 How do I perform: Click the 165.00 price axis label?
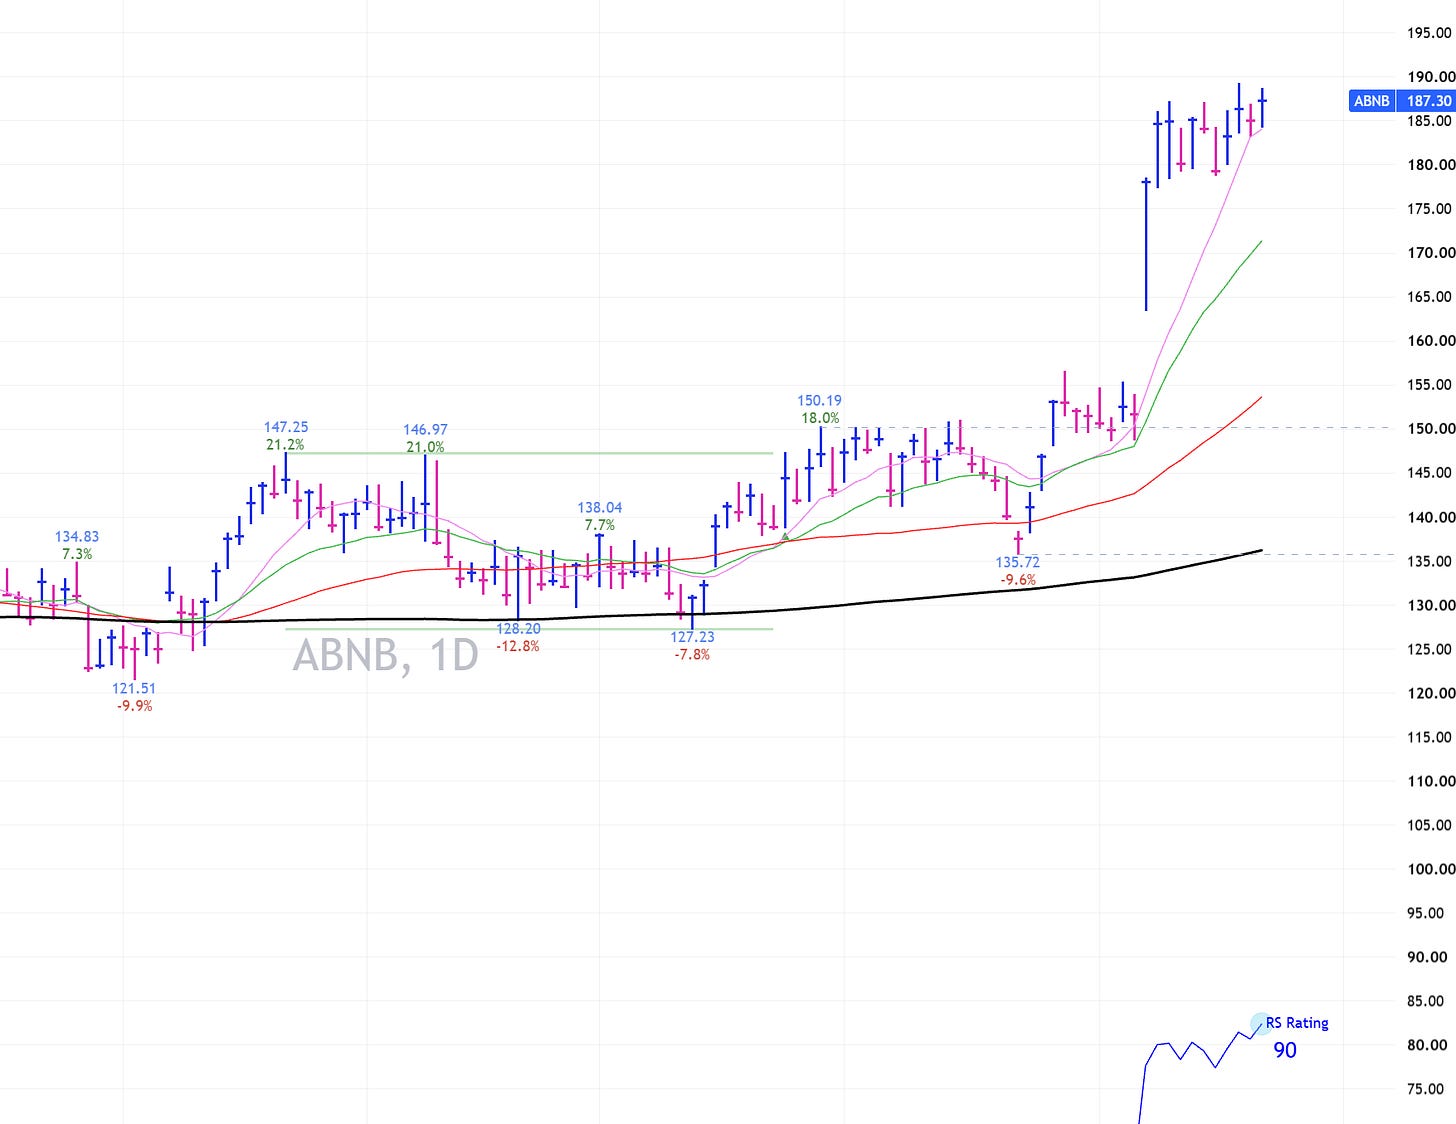1429,297
